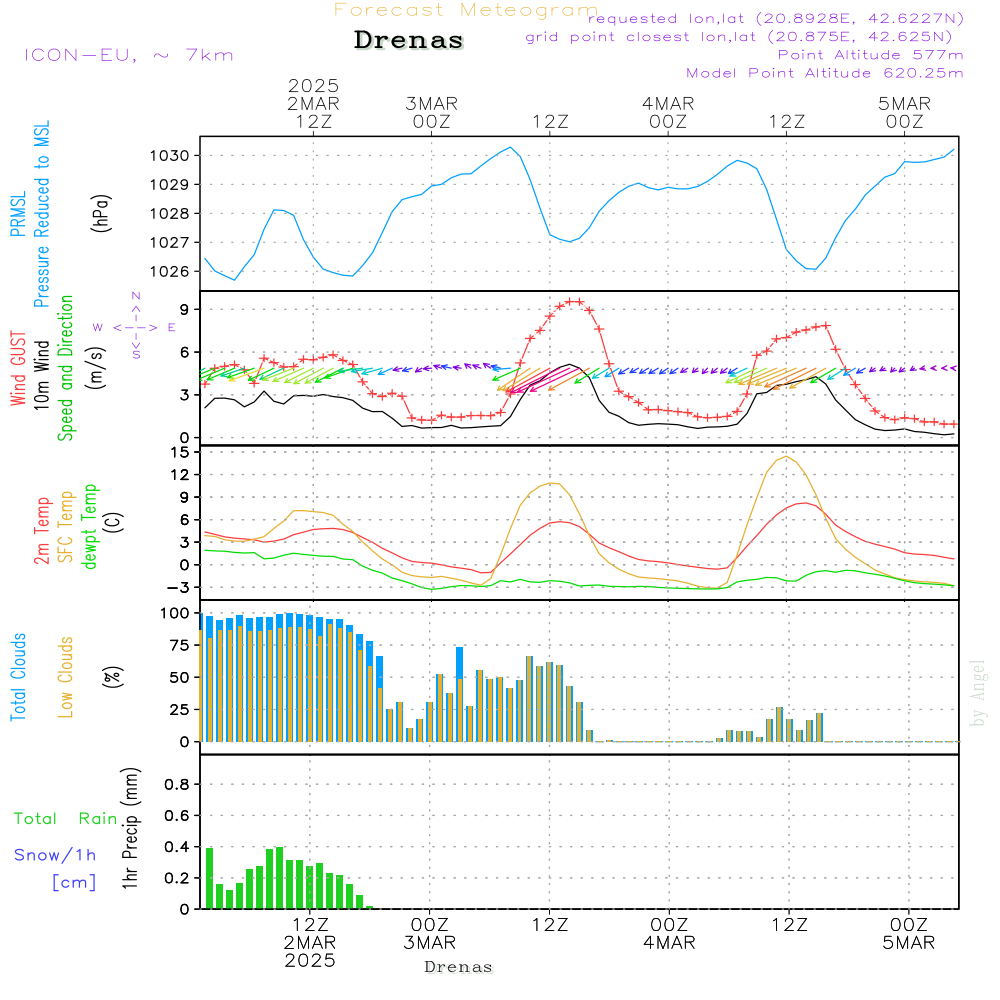This screenshot has width=1000, height=1000.
Task: Select the blue 'Snow/1h' legend text
Action: [55, 855]
